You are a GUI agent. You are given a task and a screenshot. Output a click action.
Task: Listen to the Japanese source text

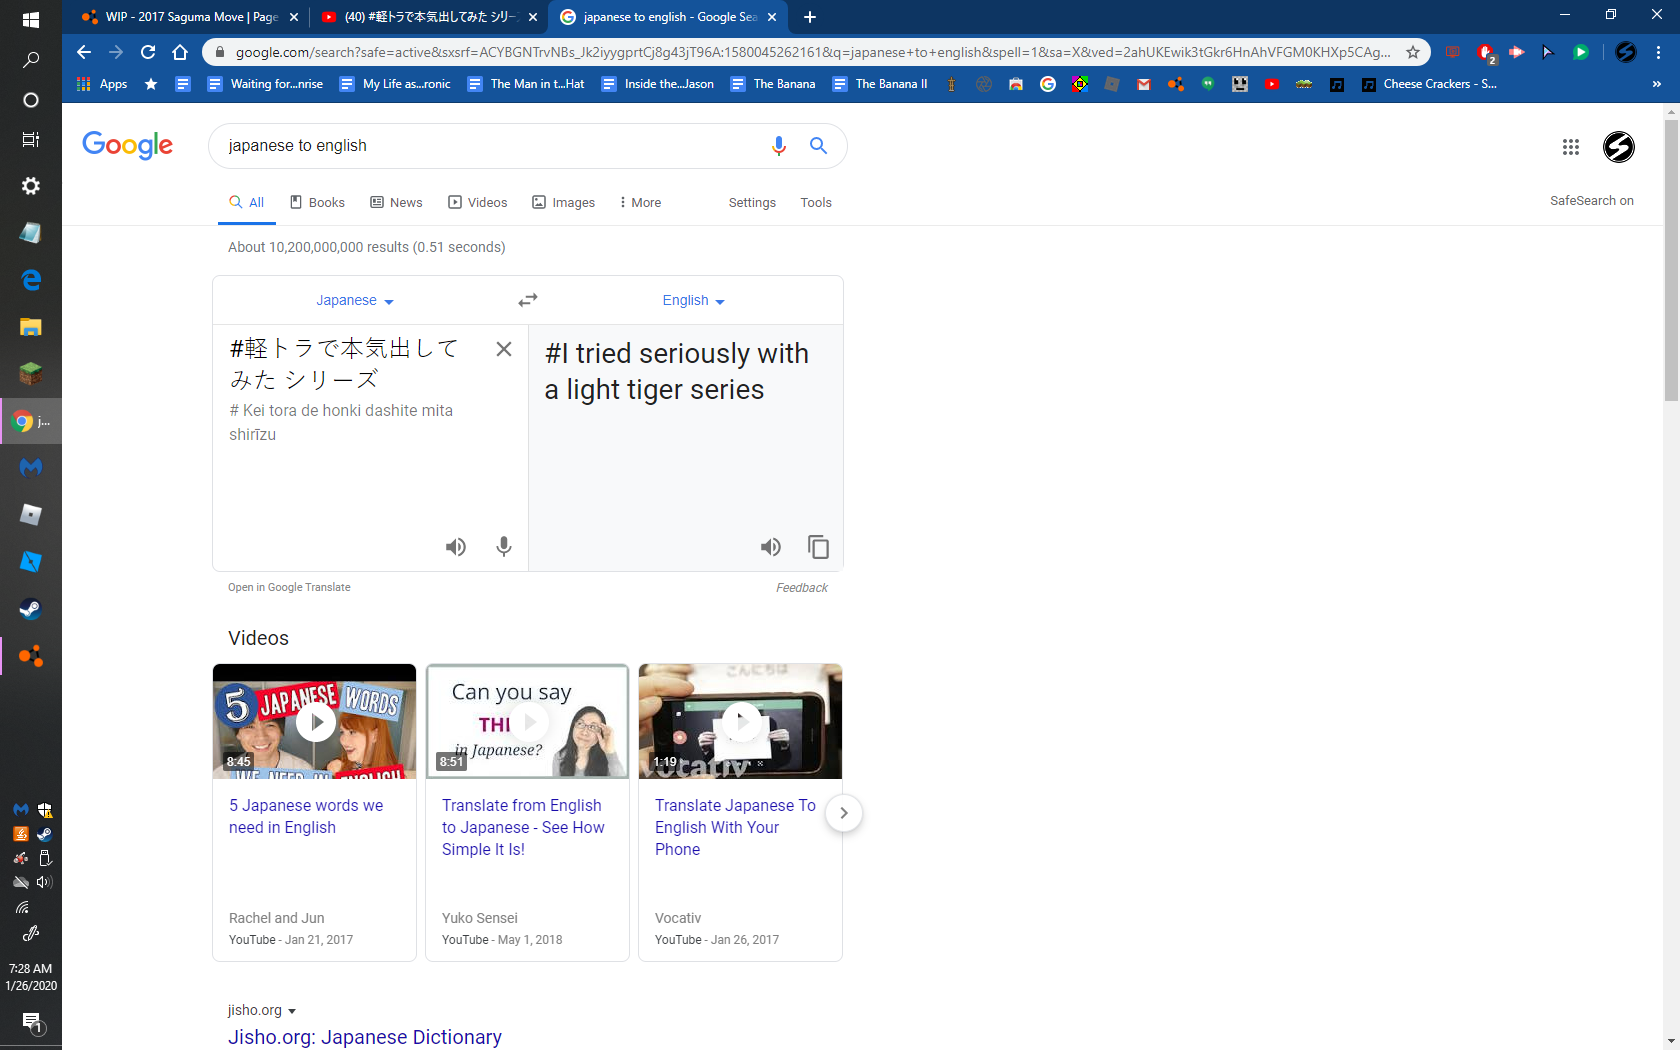(456, 547)
